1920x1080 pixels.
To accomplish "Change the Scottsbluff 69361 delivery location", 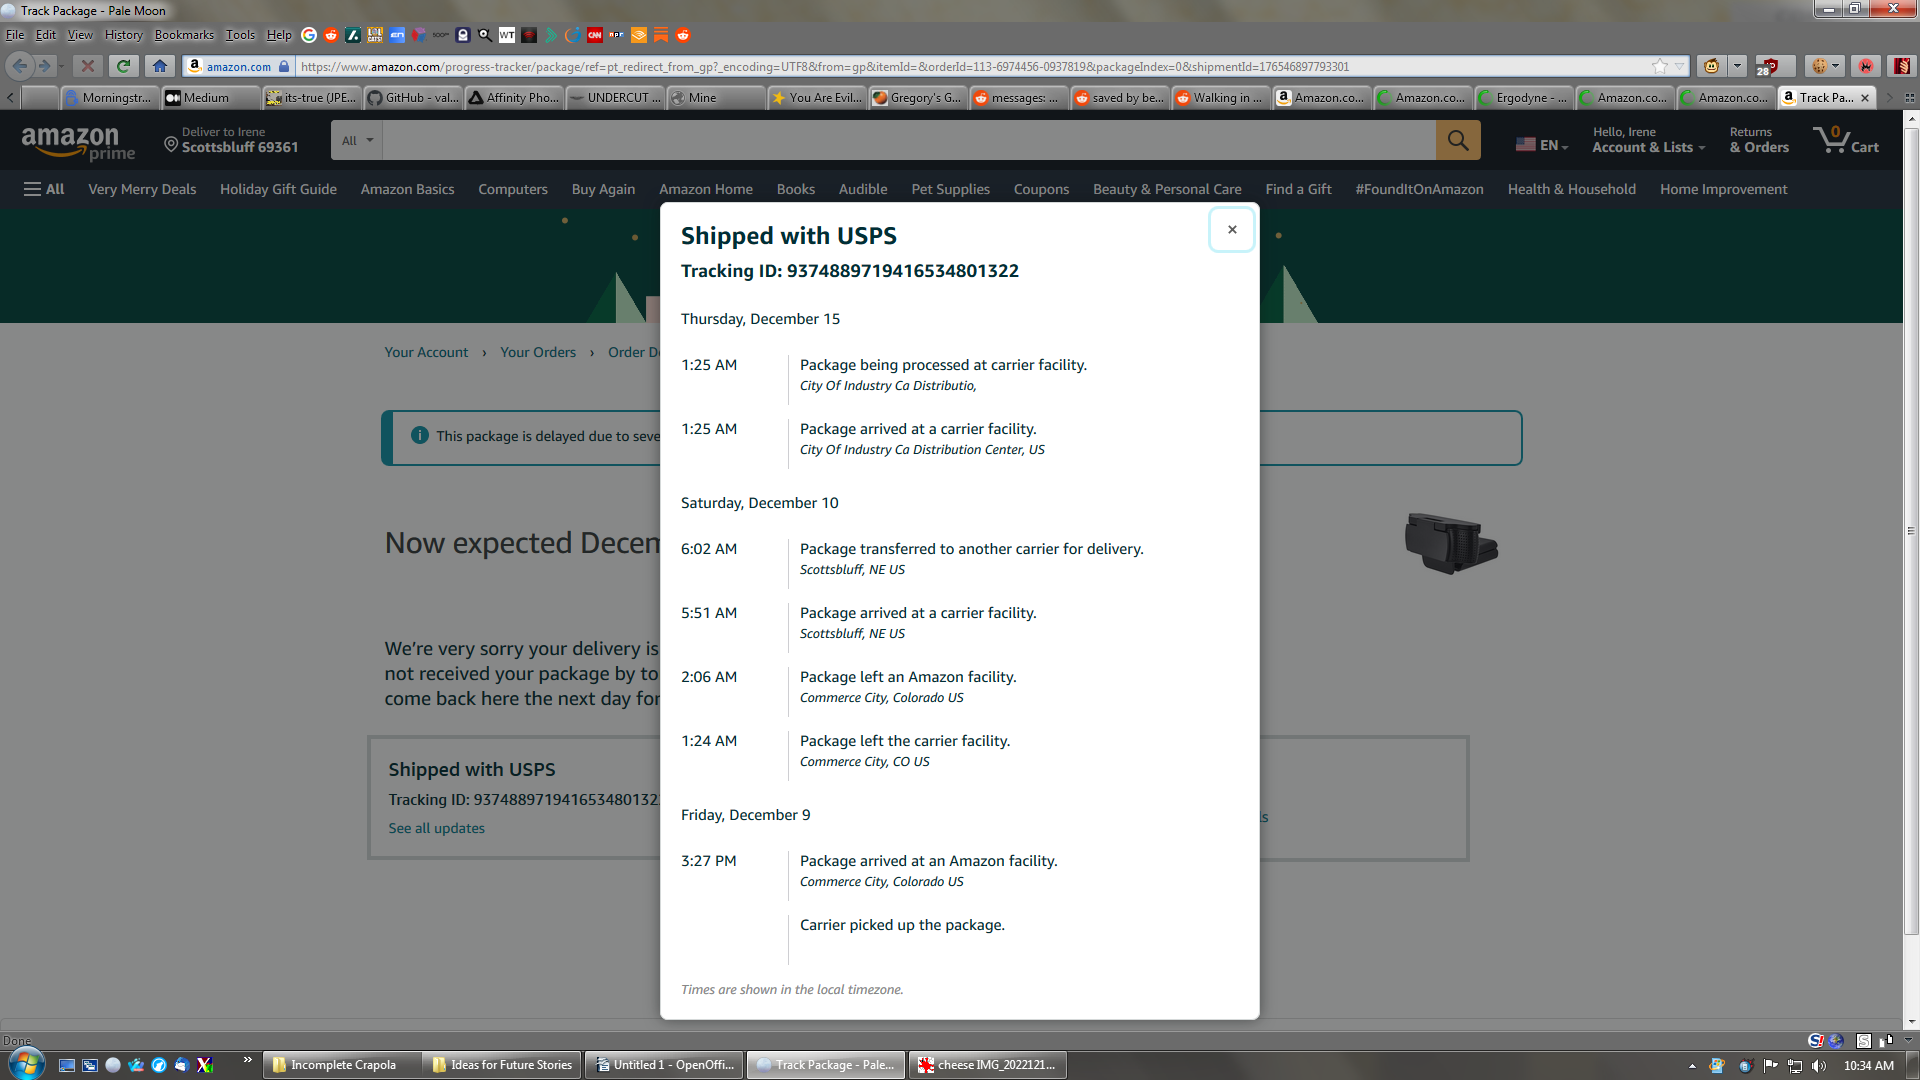I will (x=231, y=140).
